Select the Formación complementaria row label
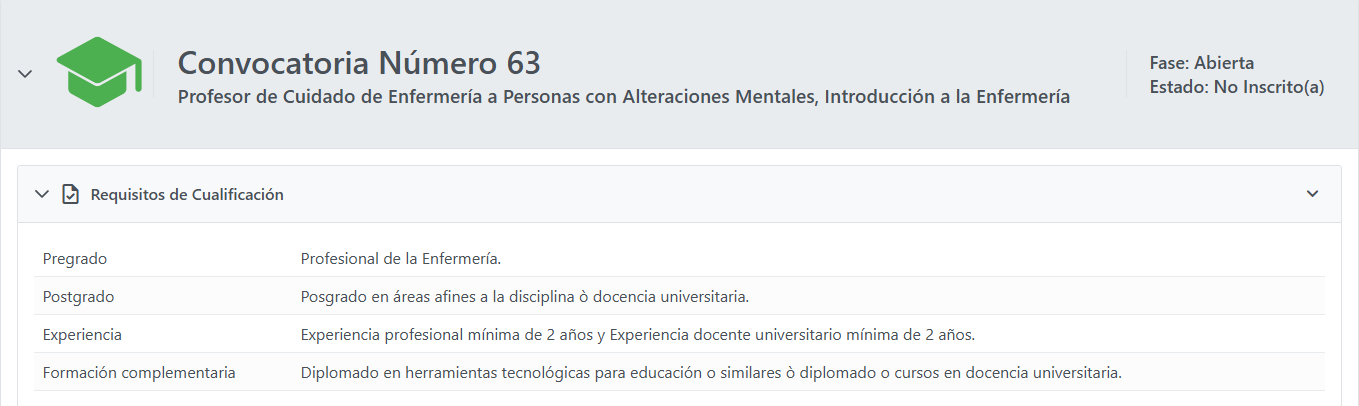Image resolution: width=1359 pixels, height=406 pixels. (139, 373)
